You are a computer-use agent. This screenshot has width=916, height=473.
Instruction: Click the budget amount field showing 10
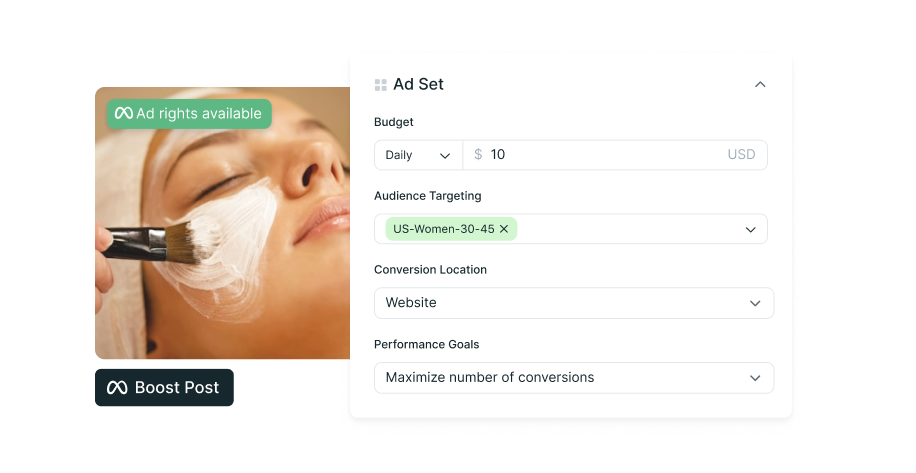pos(615,155)
